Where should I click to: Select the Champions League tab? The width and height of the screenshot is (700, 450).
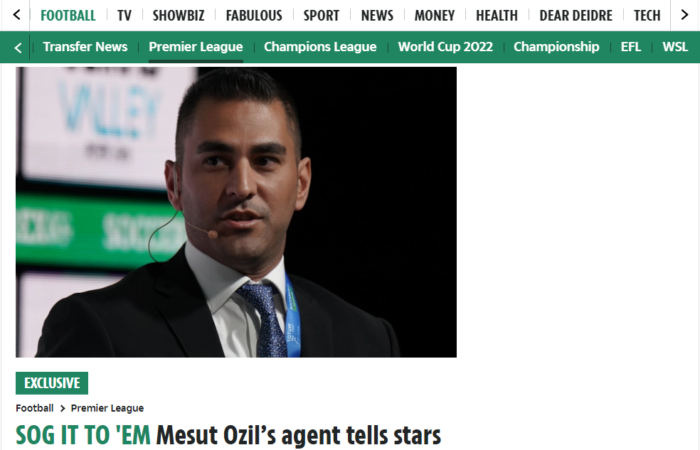tap(320, 46)
